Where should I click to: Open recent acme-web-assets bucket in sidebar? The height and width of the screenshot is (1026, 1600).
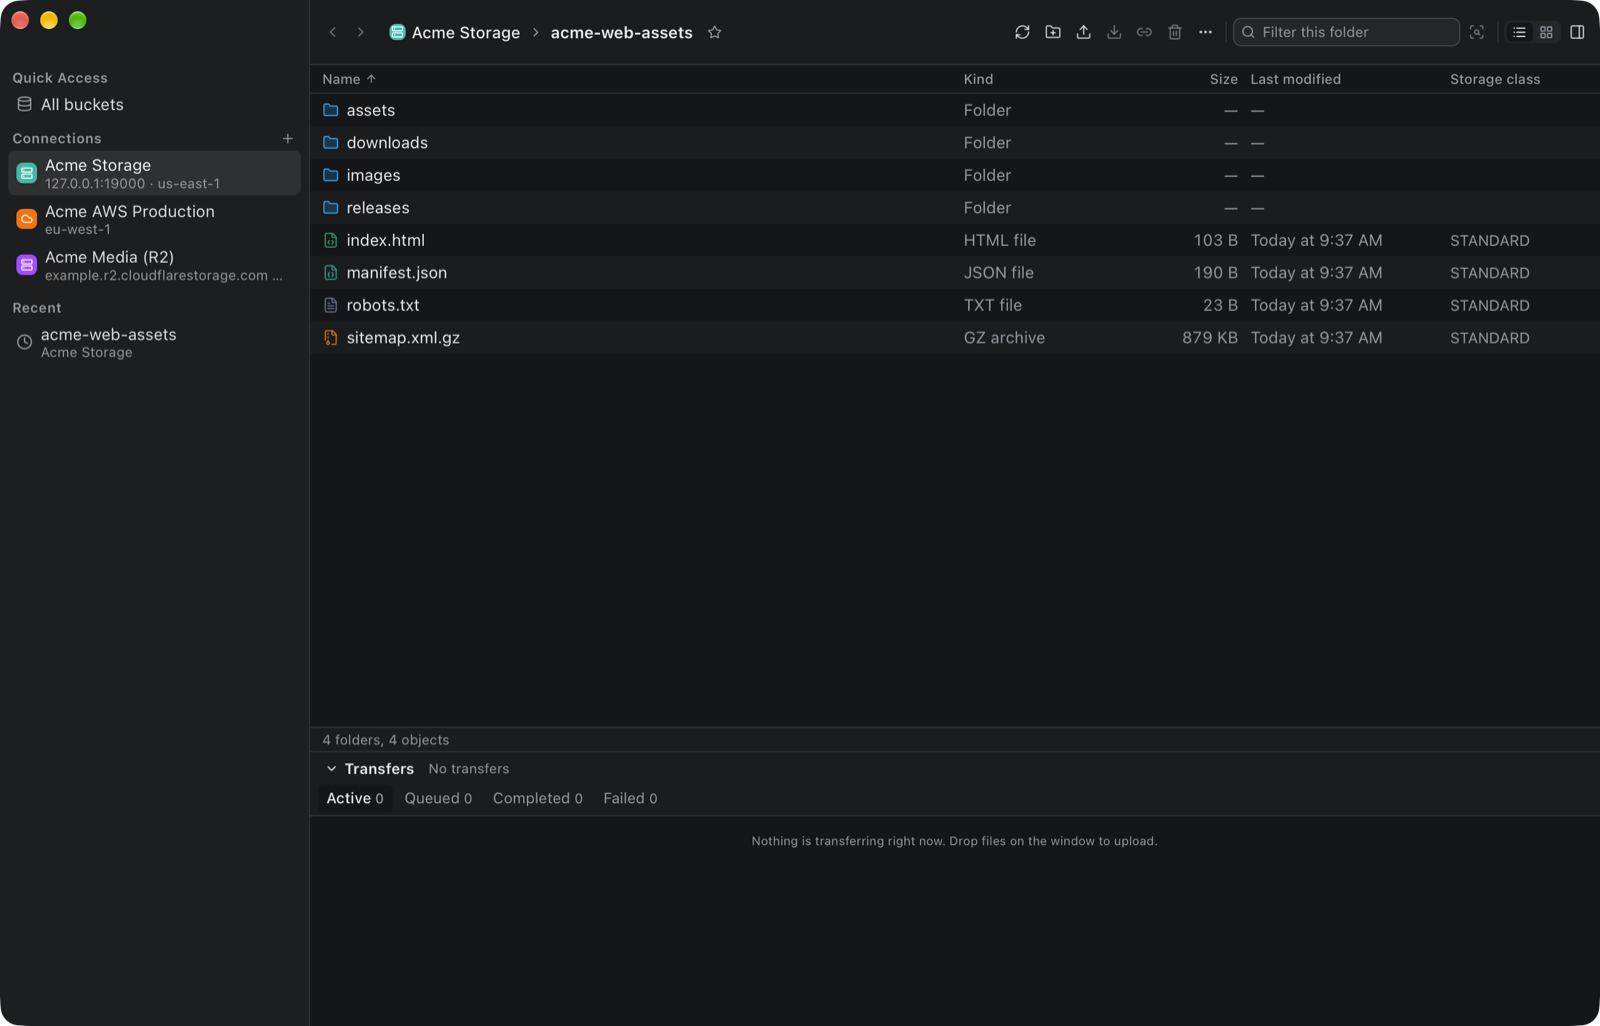(x=154, y=342)
